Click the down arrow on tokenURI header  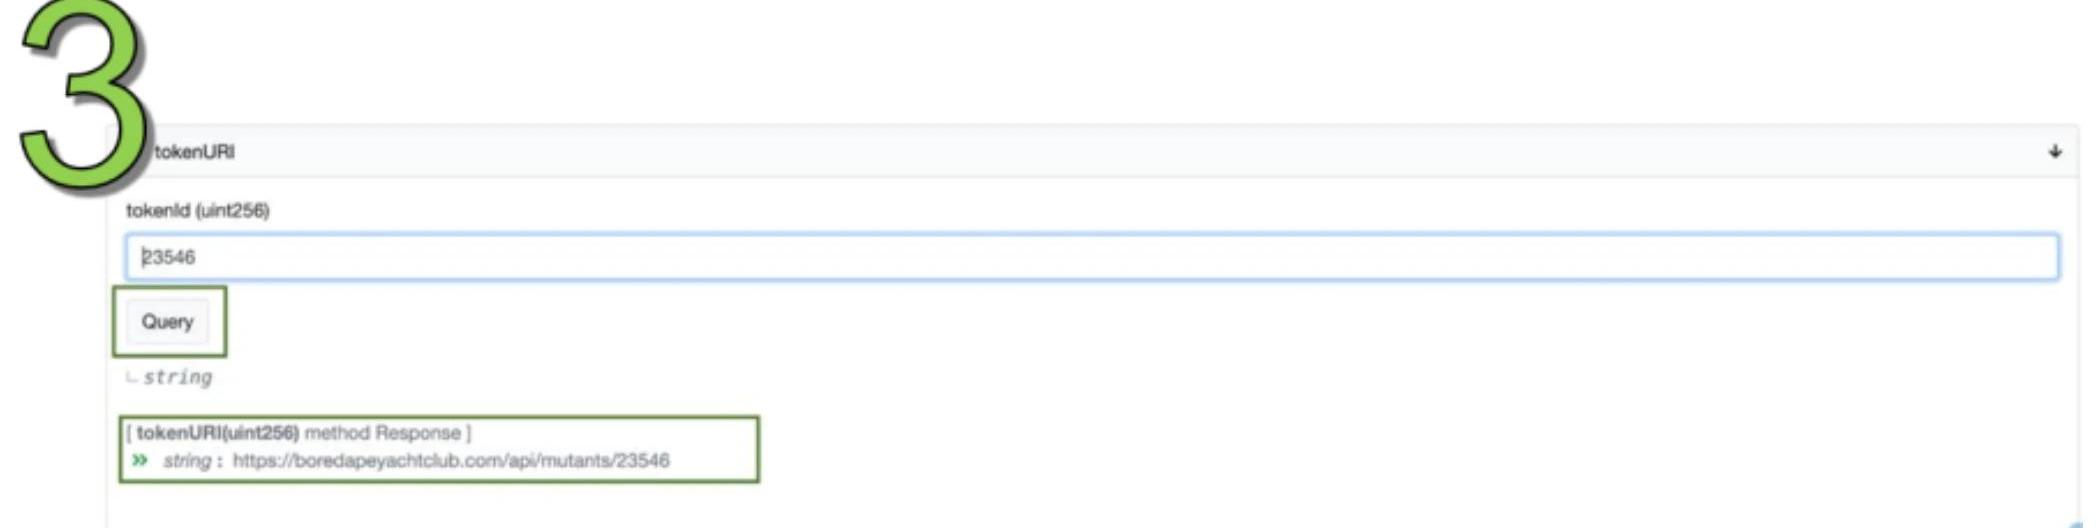pyautogui.click(x=2054, y=152)
